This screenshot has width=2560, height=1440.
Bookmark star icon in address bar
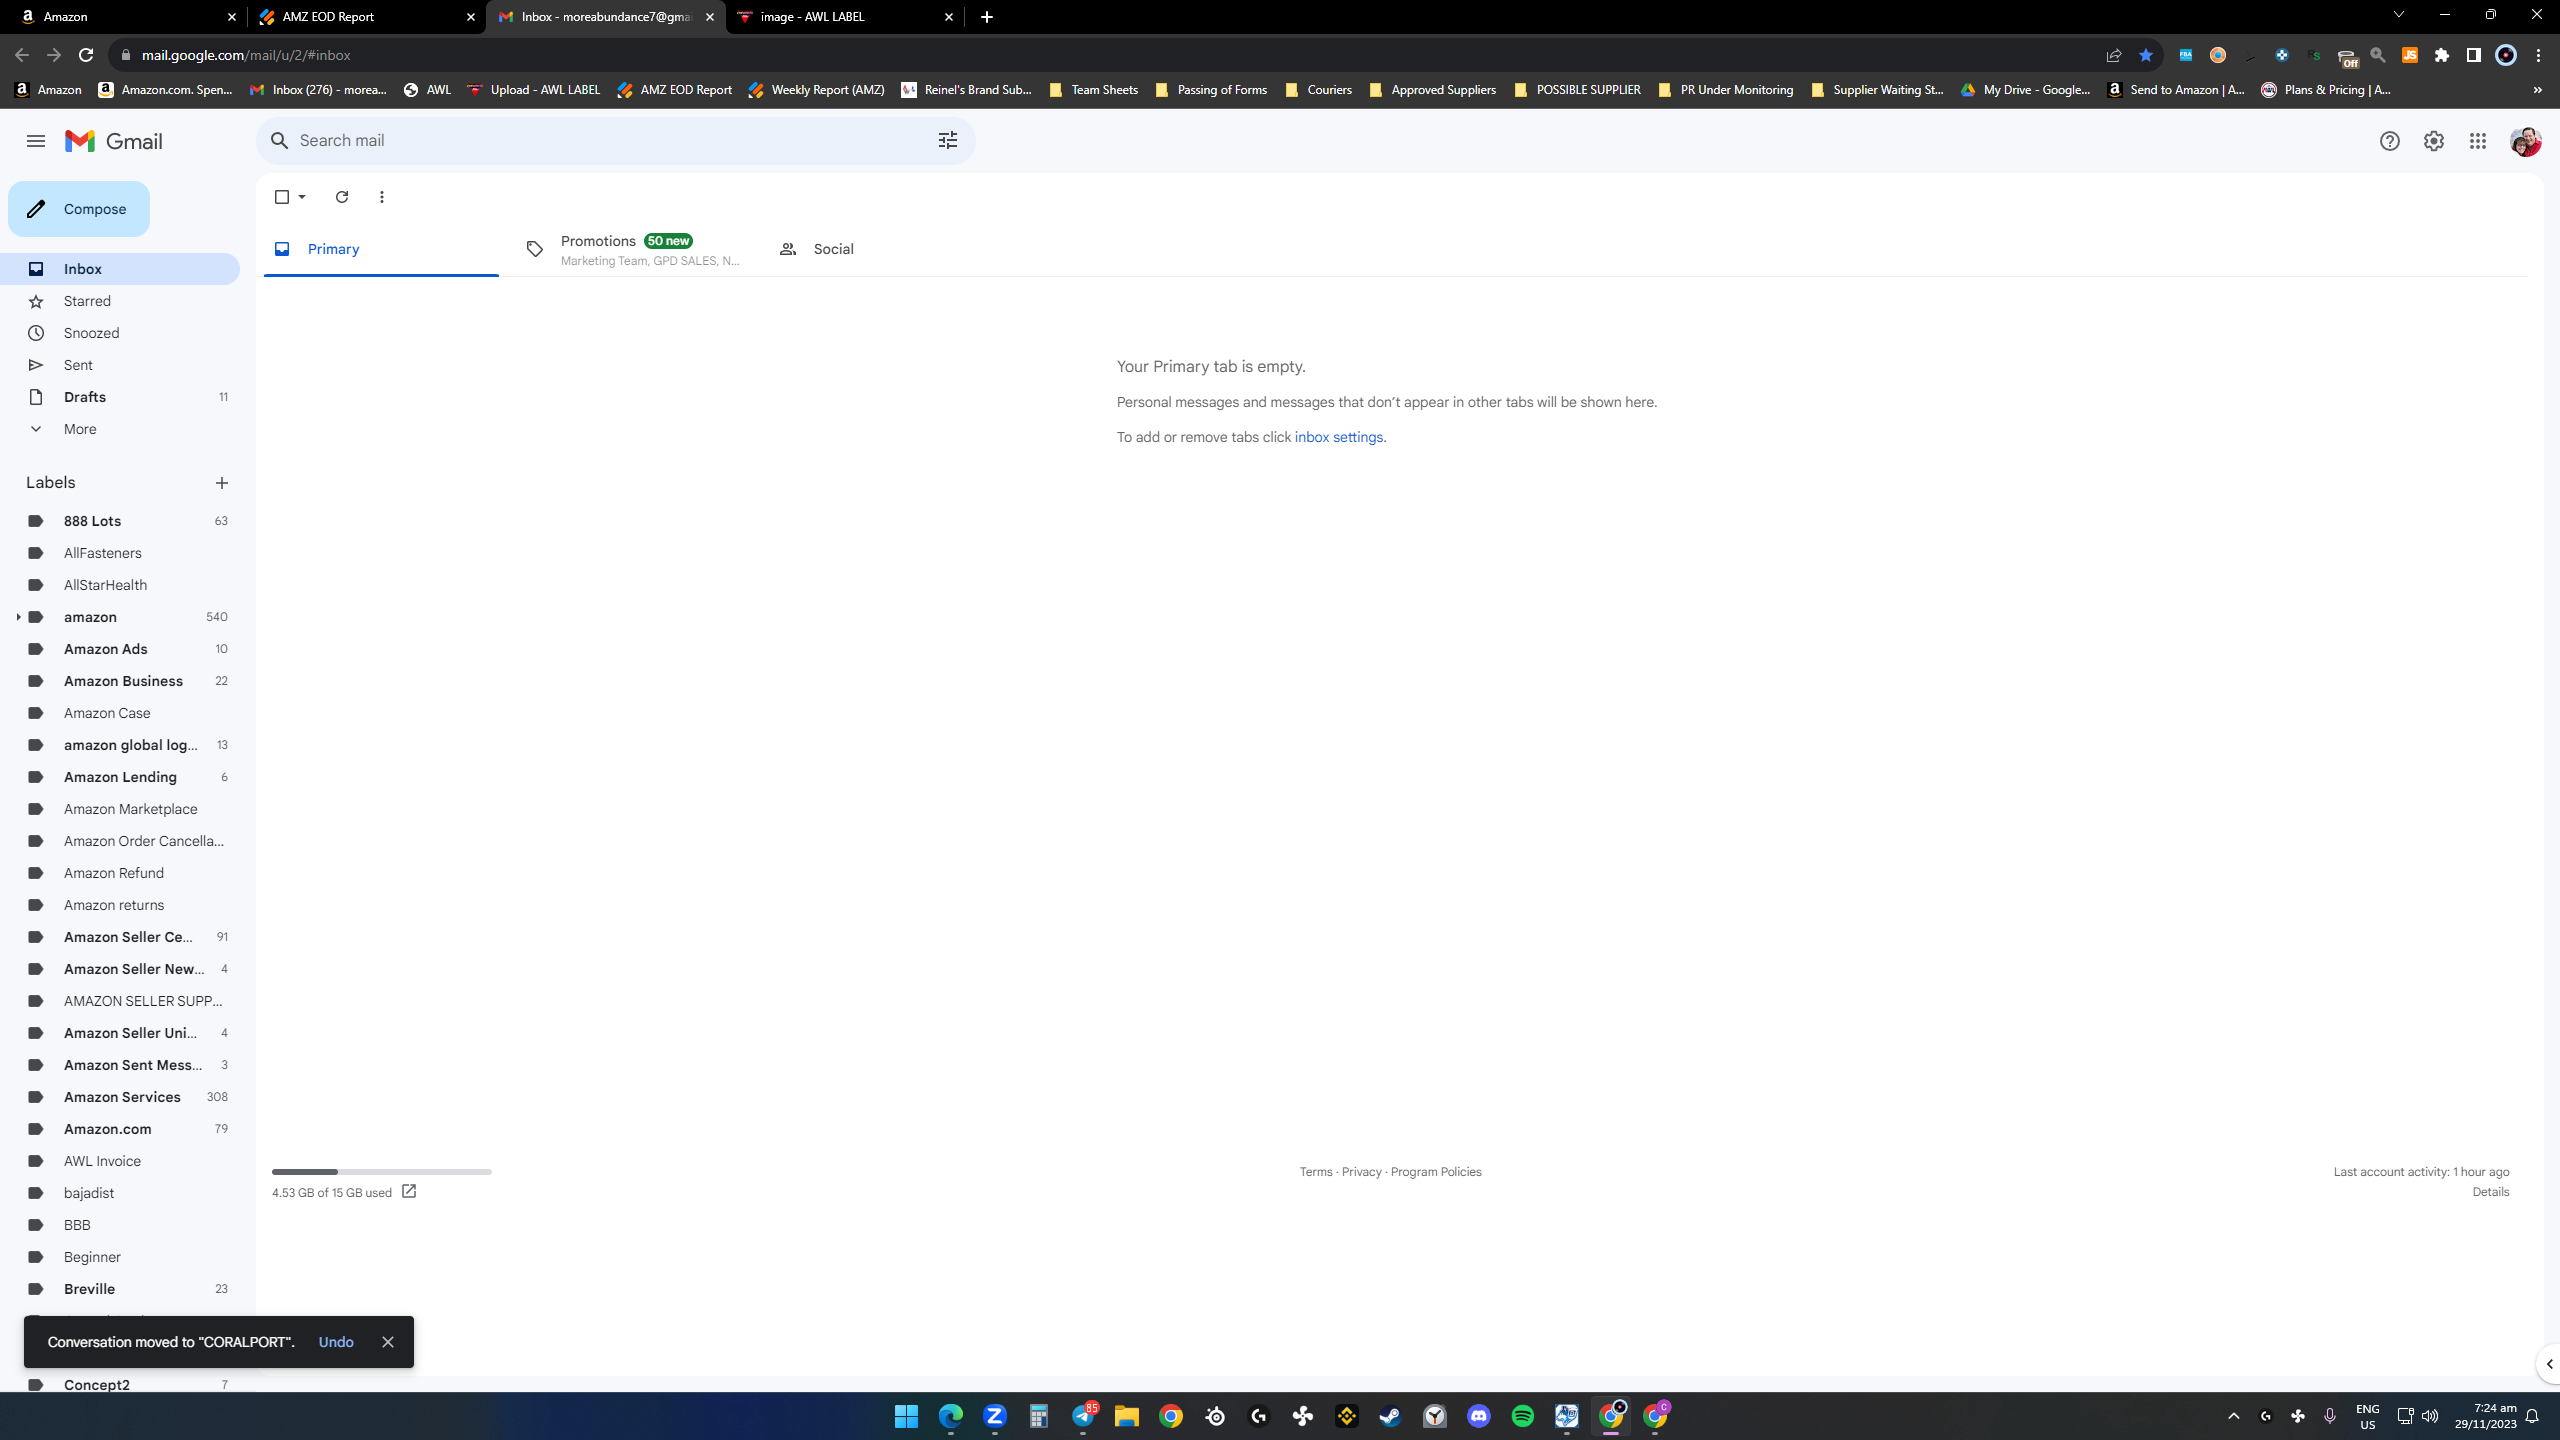pos(2146,55)
